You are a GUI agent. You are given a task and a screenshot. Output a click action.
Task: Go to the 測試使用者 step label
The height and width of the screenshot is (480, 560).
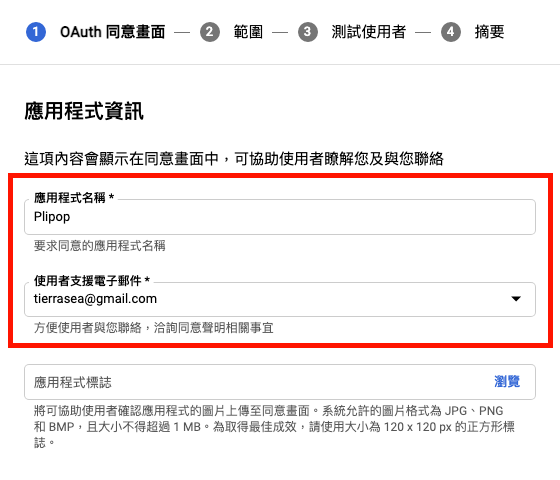[369, 32]
